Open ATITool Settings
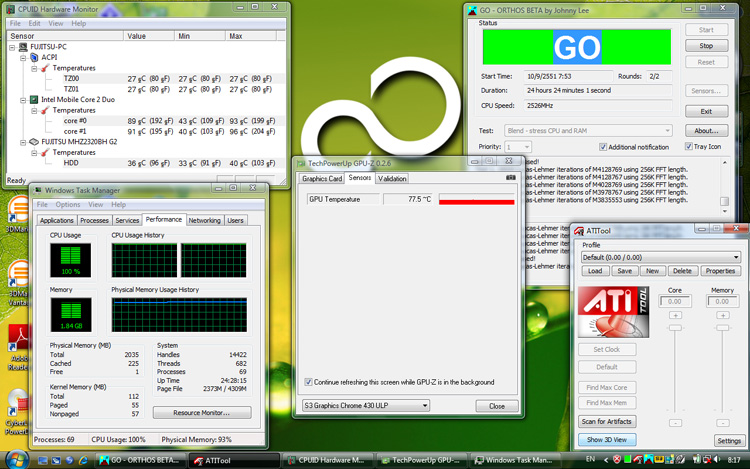This screenshot has height=469, width=750. tap(729, 441)
